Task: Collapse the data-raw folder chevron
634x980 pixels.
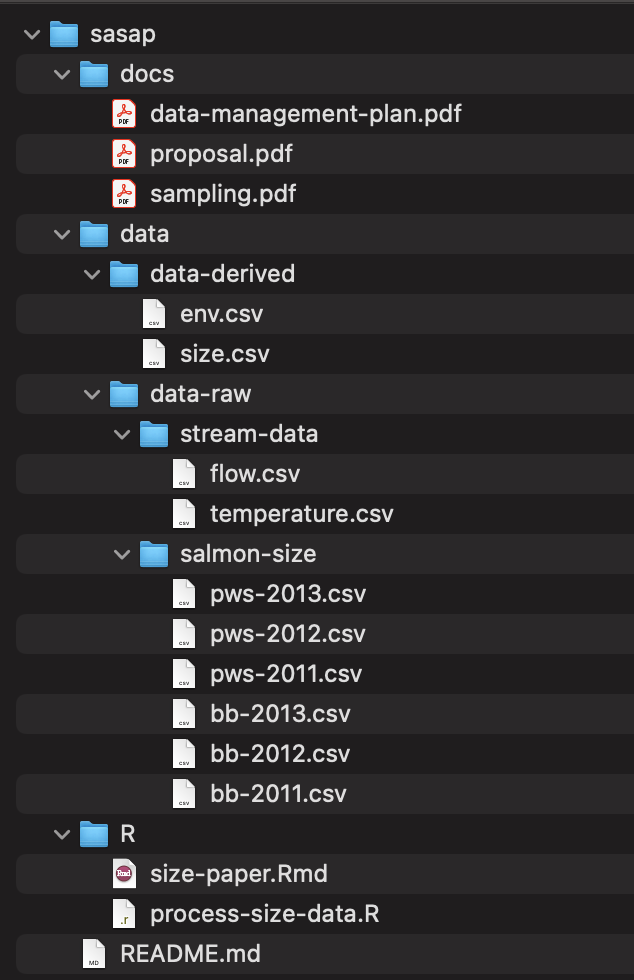Action: point(92,395)
